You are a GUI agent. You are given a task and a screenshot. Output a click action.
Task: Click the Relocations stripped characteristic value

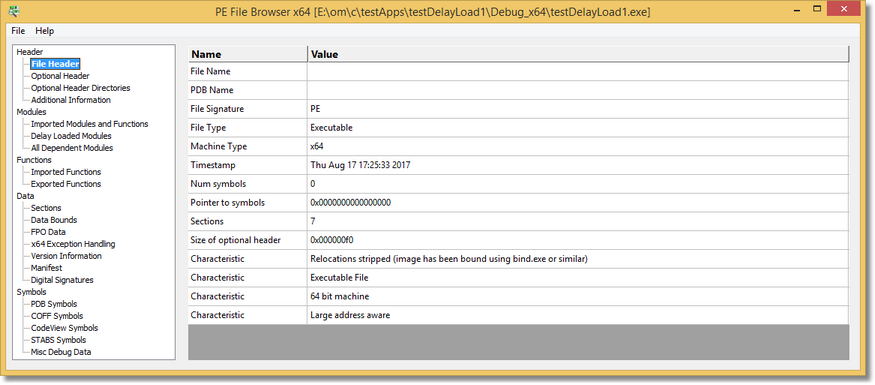click(x=449, y=259)
